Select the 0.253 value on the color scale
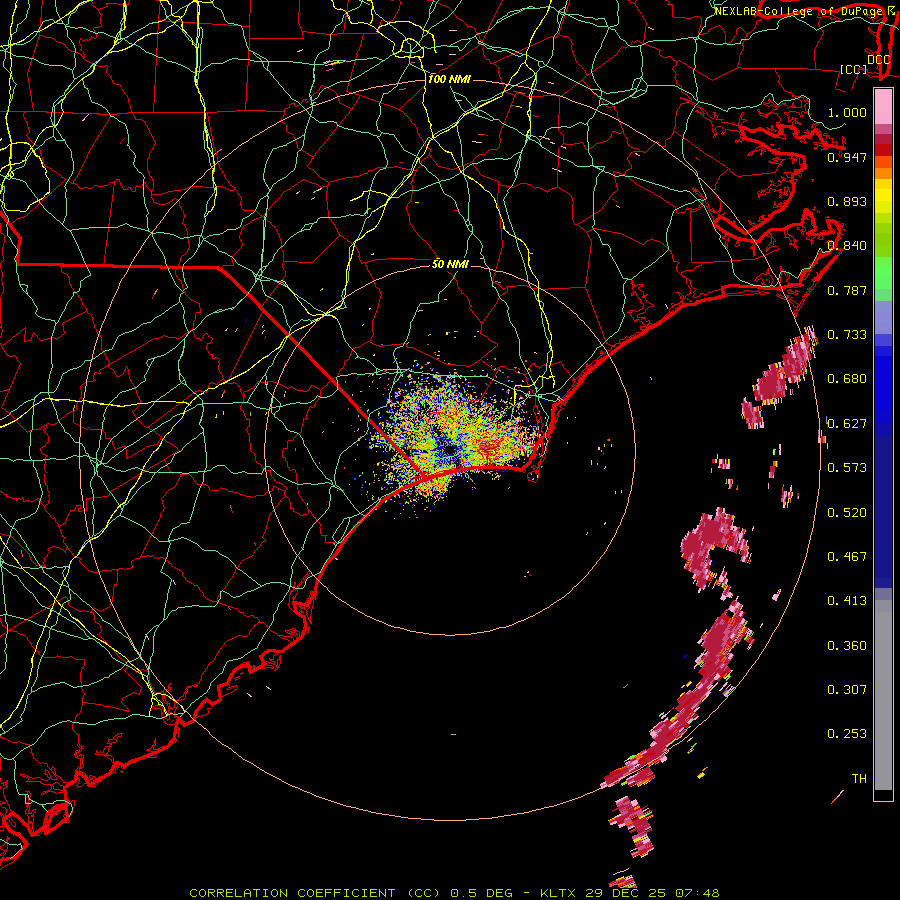 pyautogui.click(x=847, y=734)
